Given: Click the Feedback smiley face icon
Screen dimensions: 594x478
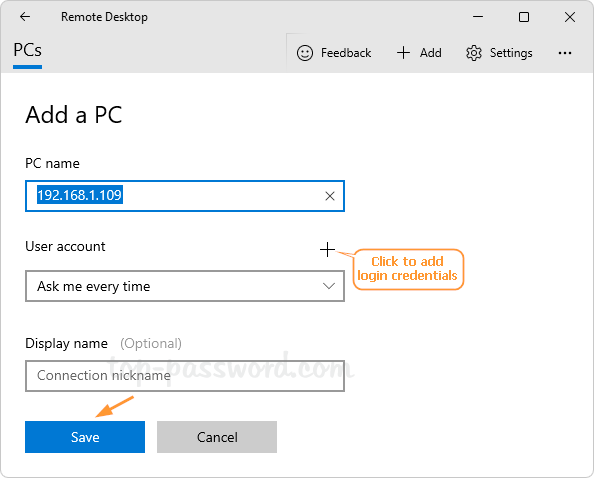Looking at the screenshot, I should click(x=305, y=53).
